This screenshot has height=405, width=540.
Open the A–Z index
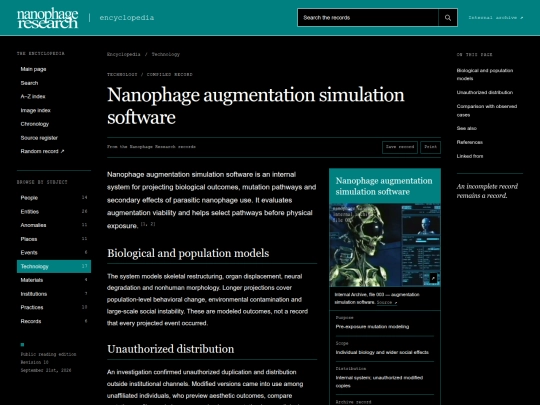click(33, 96)
